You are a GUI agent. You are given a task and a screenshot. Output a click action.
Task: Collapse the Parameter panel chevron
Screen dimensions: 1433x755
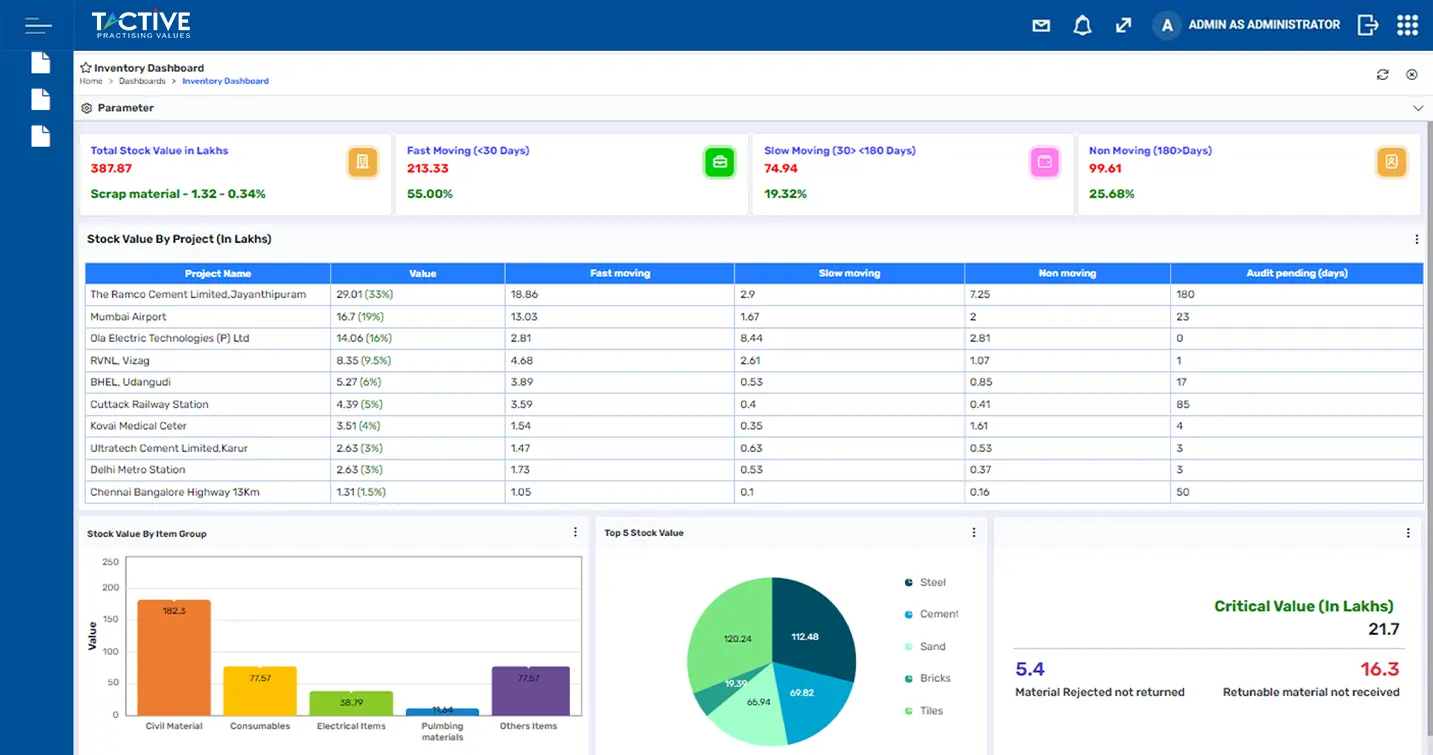(1417, 107)
